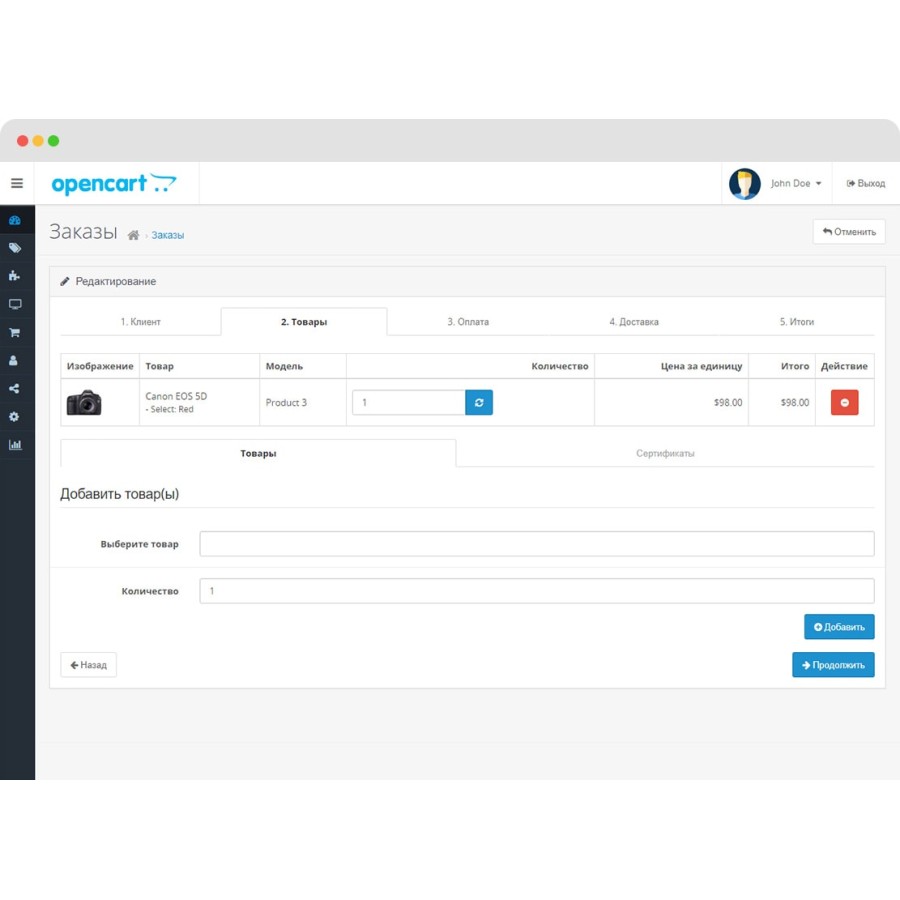Toggle the hamburger menu icon
The image size is (900, 900).
click(x=17, y=183)
